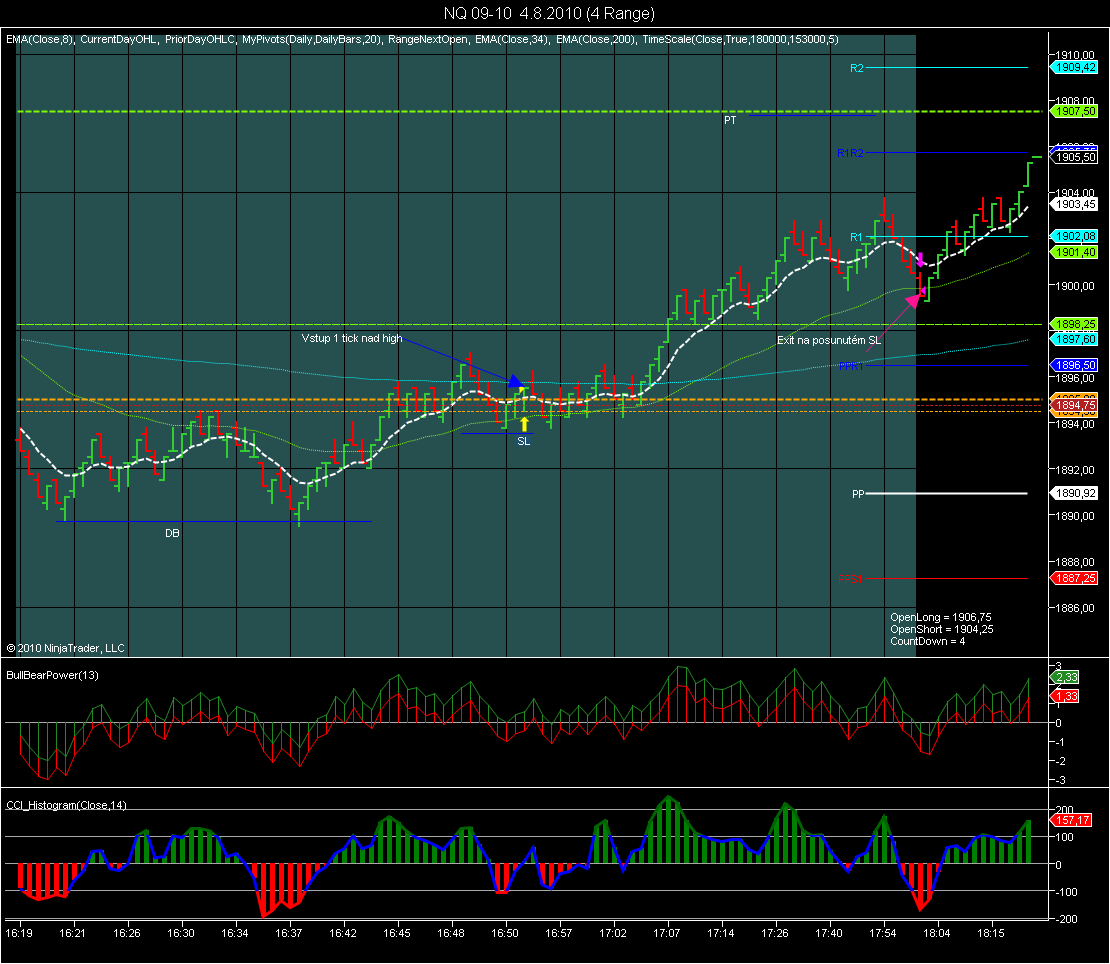Select the DB double bottom label
The height and width of the screenshot is (964, 1110).
point(172,533)
